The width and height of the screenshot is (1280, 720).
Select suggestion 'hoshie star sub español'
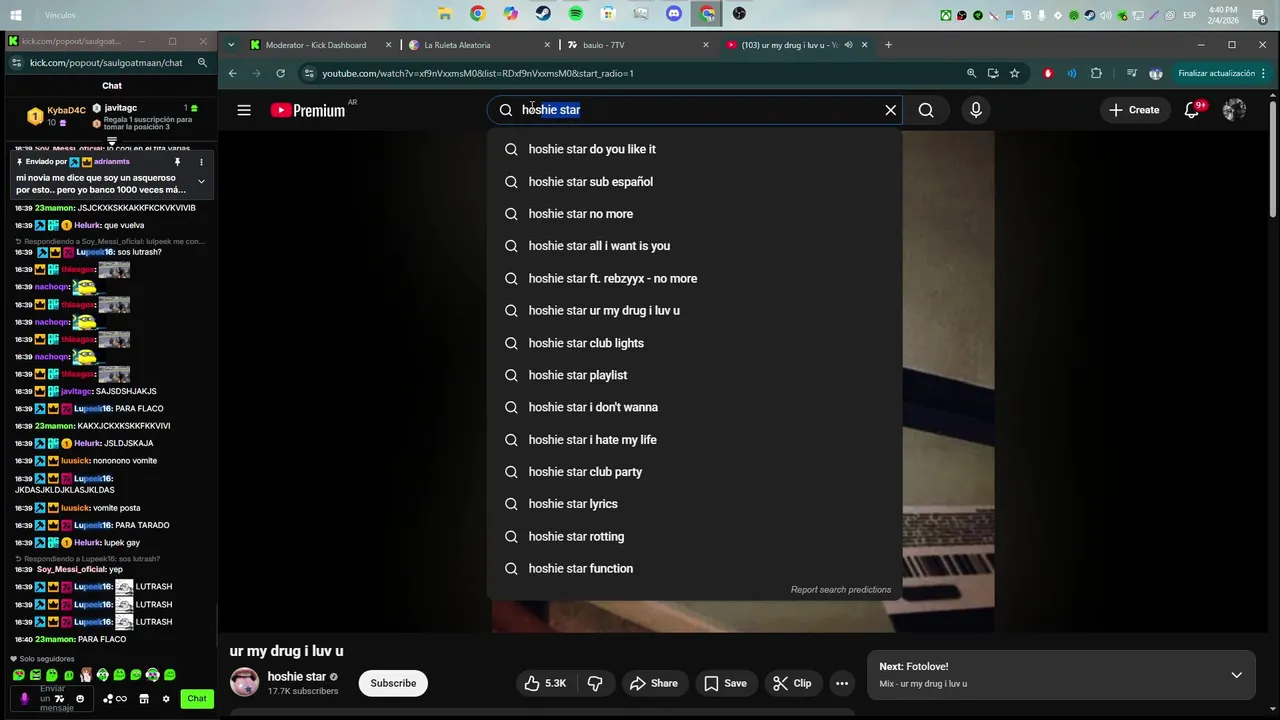694,182
